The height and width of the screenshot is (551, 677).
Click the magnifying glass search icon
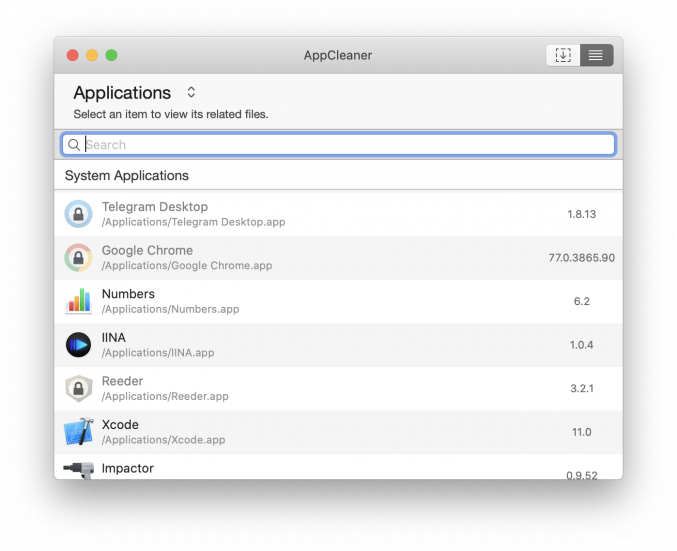click(x=74, y=145)
